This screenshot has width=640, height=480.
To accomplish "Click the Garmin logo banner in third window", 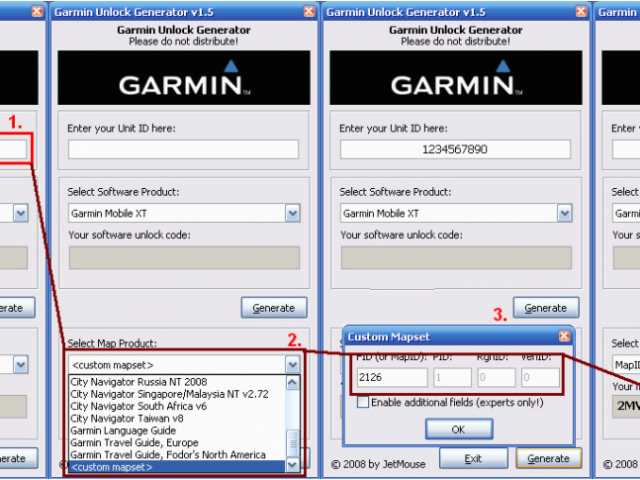I will (456, 78).
